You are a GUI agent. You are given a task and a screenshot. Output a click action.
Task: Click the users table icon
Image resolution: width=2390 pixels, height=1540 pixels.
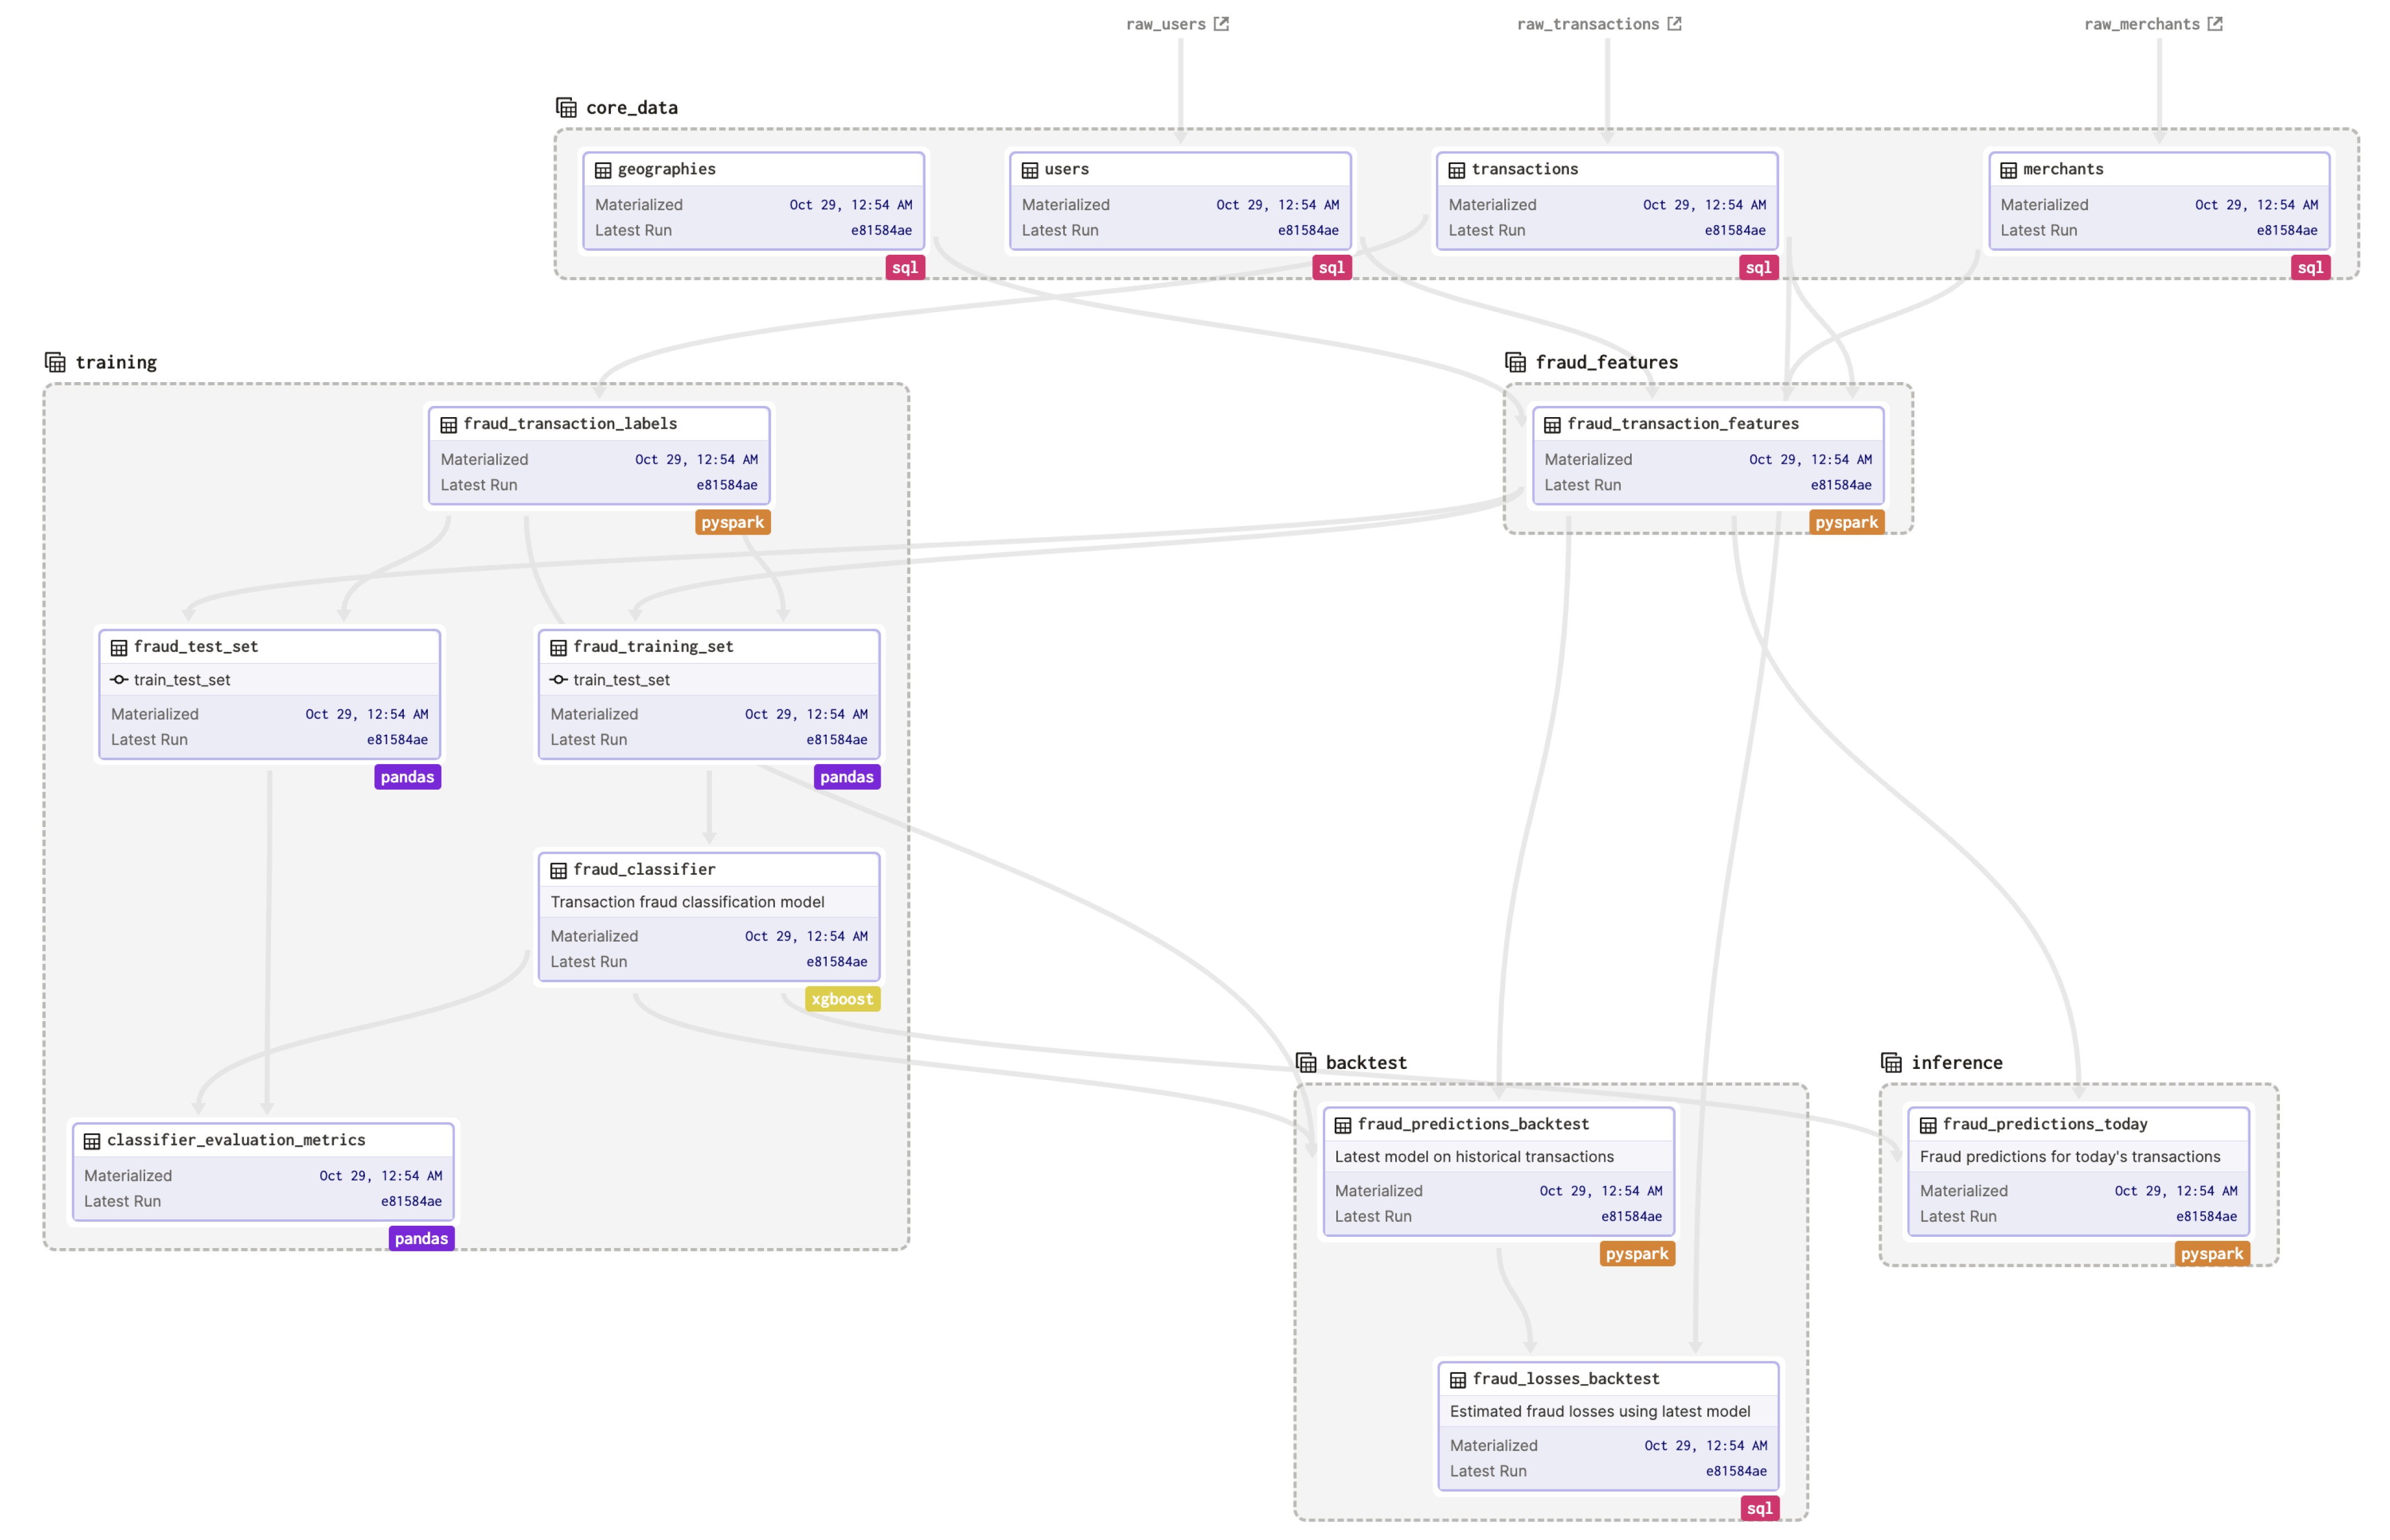tap(1030, 170)
